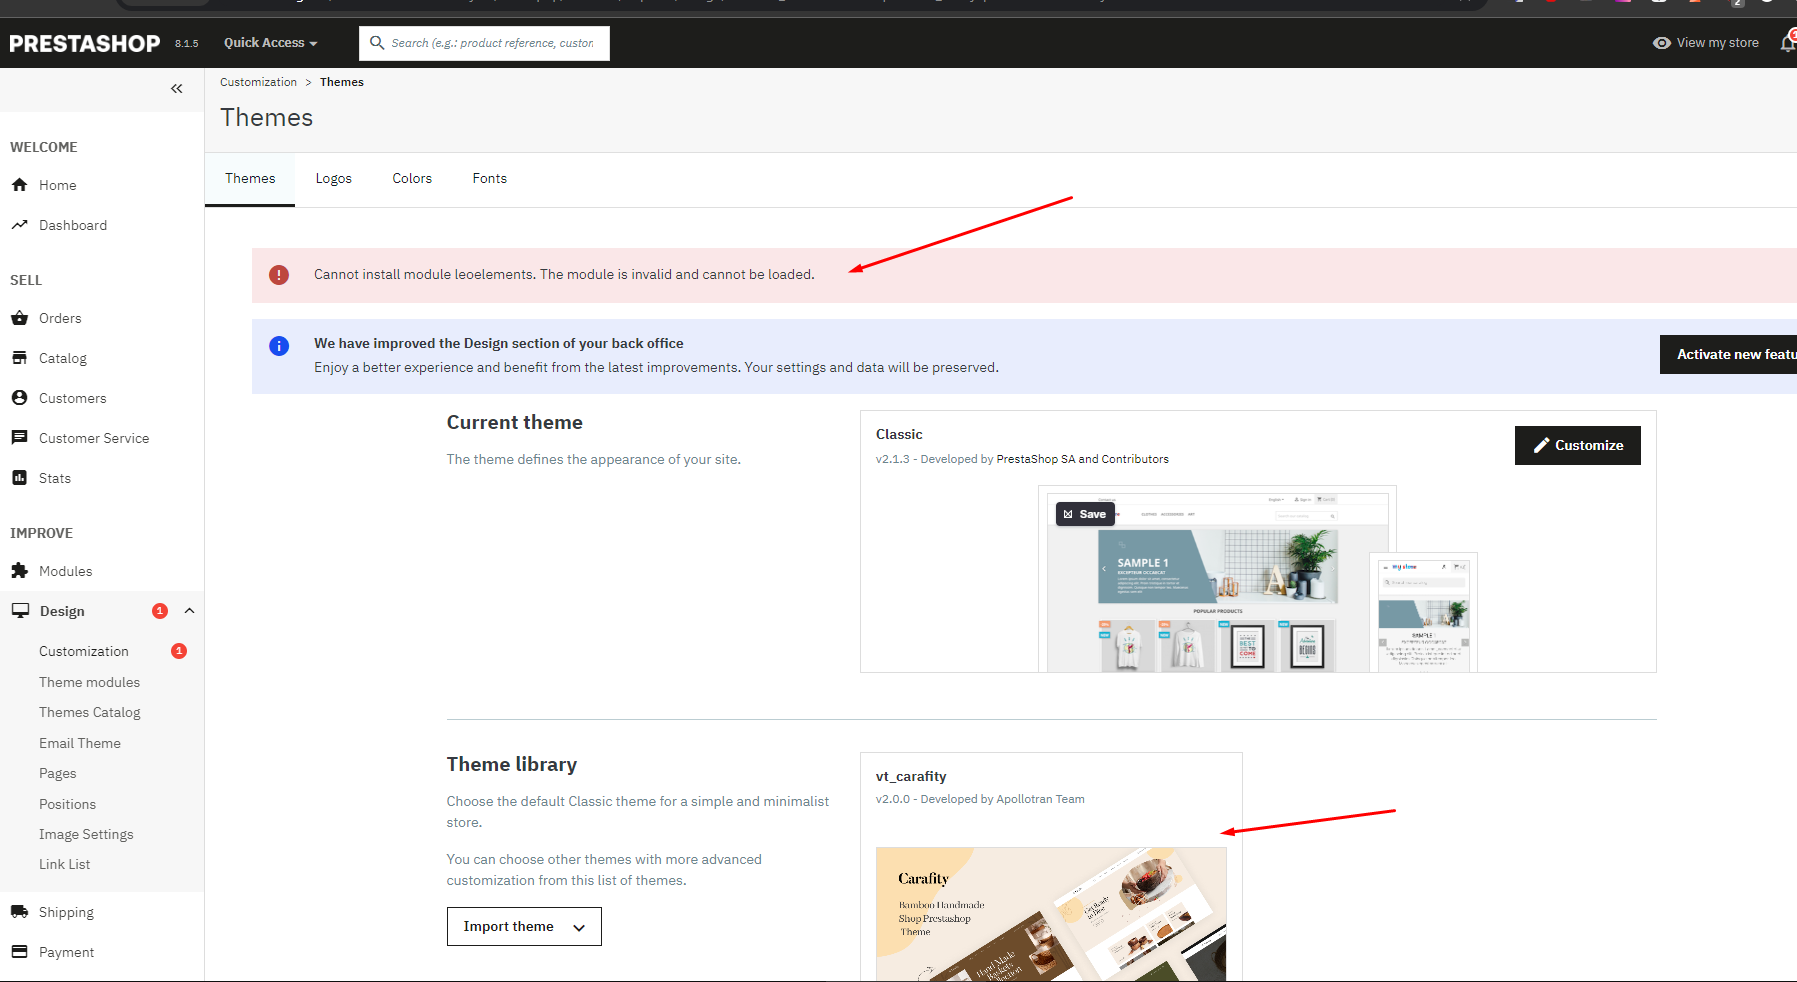Click the Catalog store icon
The height and width of the screenshot is (982, 1797).
pyautogui.click(x=19, y=358)
